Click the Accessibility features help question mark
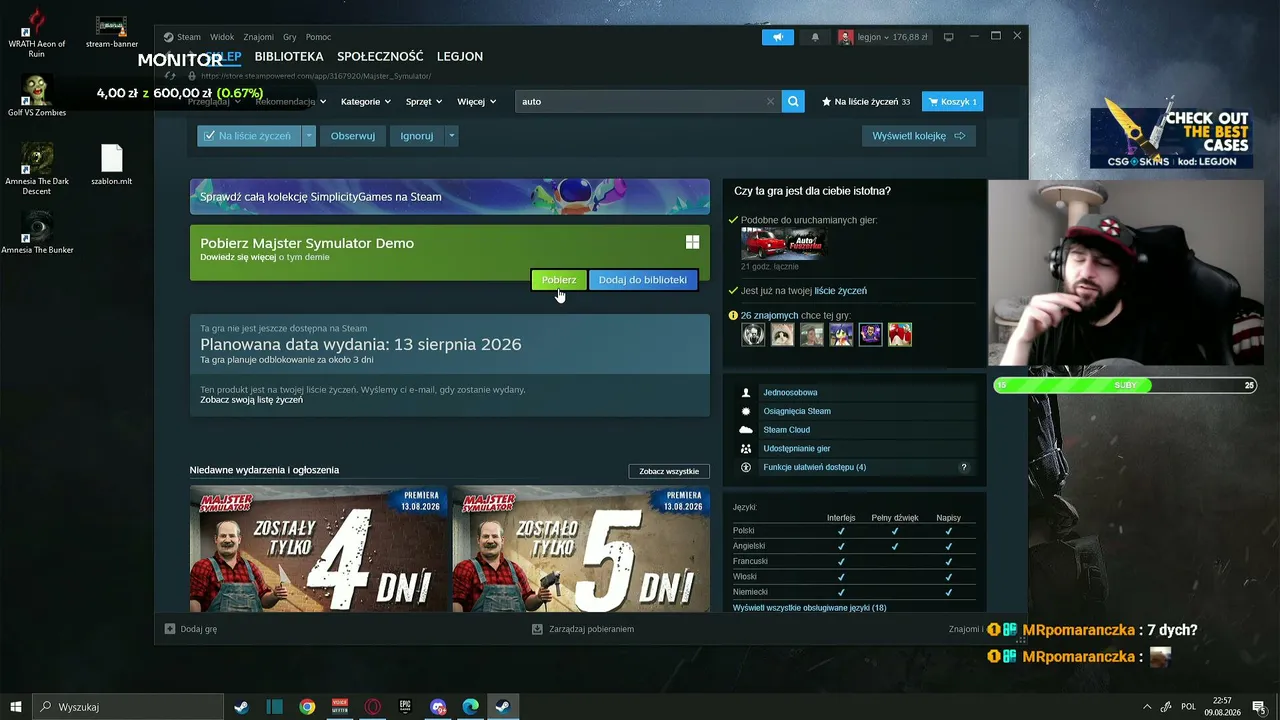This screenshot has height=720, width=1280. click(964, 467)
